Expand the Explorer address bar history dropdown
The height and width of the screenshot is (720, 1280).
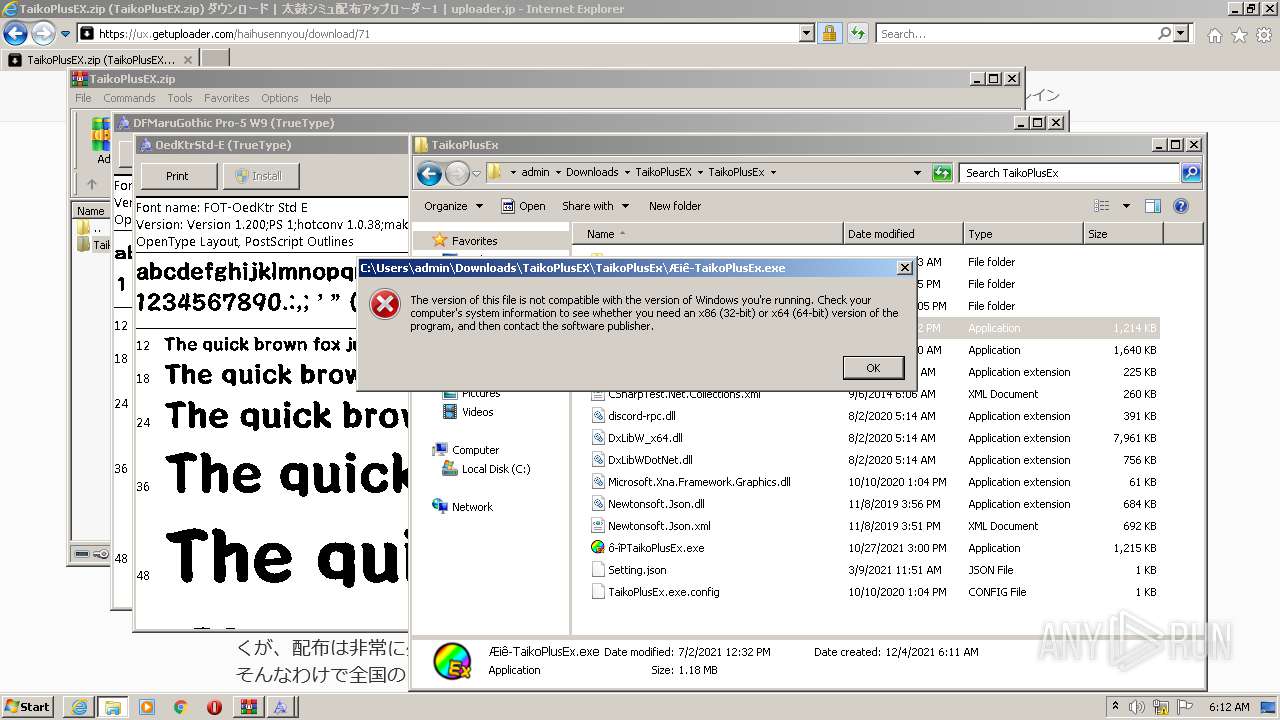point(917,173)
